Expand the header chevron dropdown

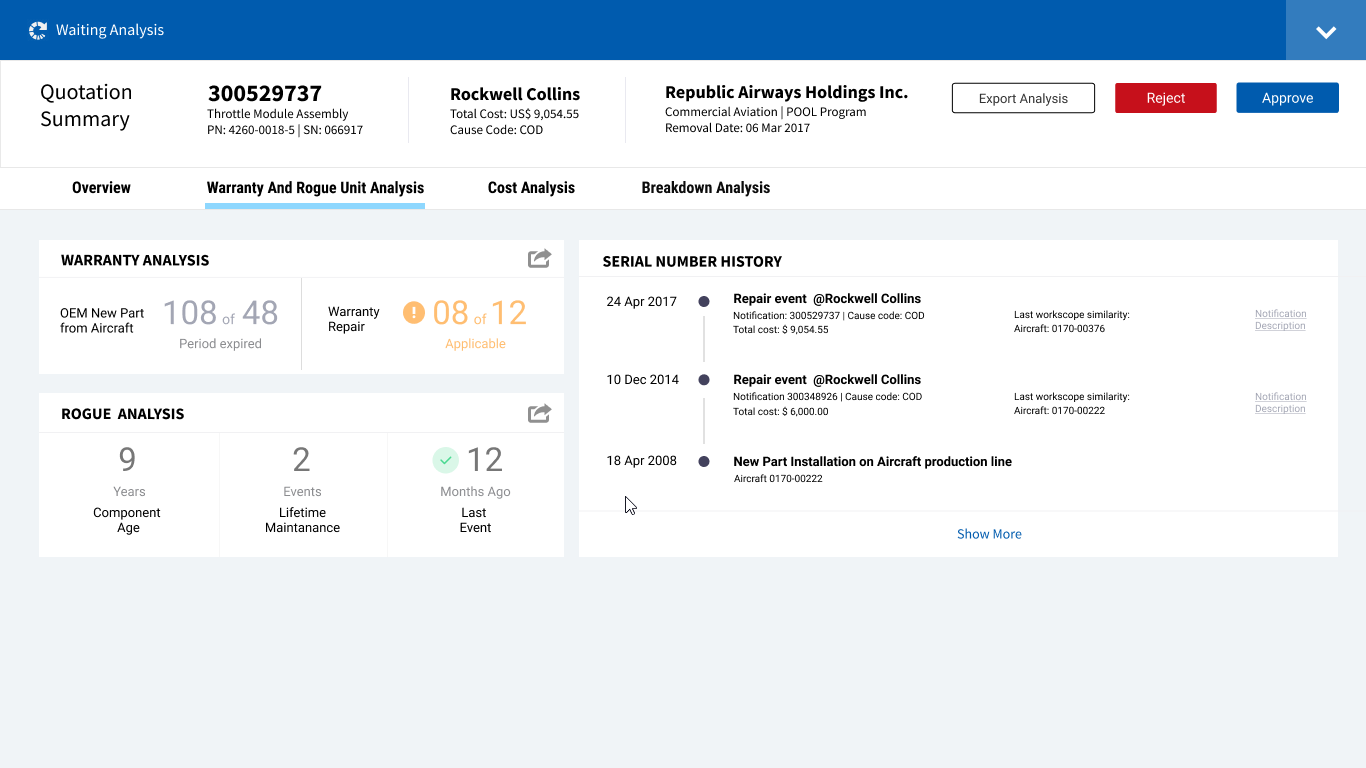click(1326, 31)
